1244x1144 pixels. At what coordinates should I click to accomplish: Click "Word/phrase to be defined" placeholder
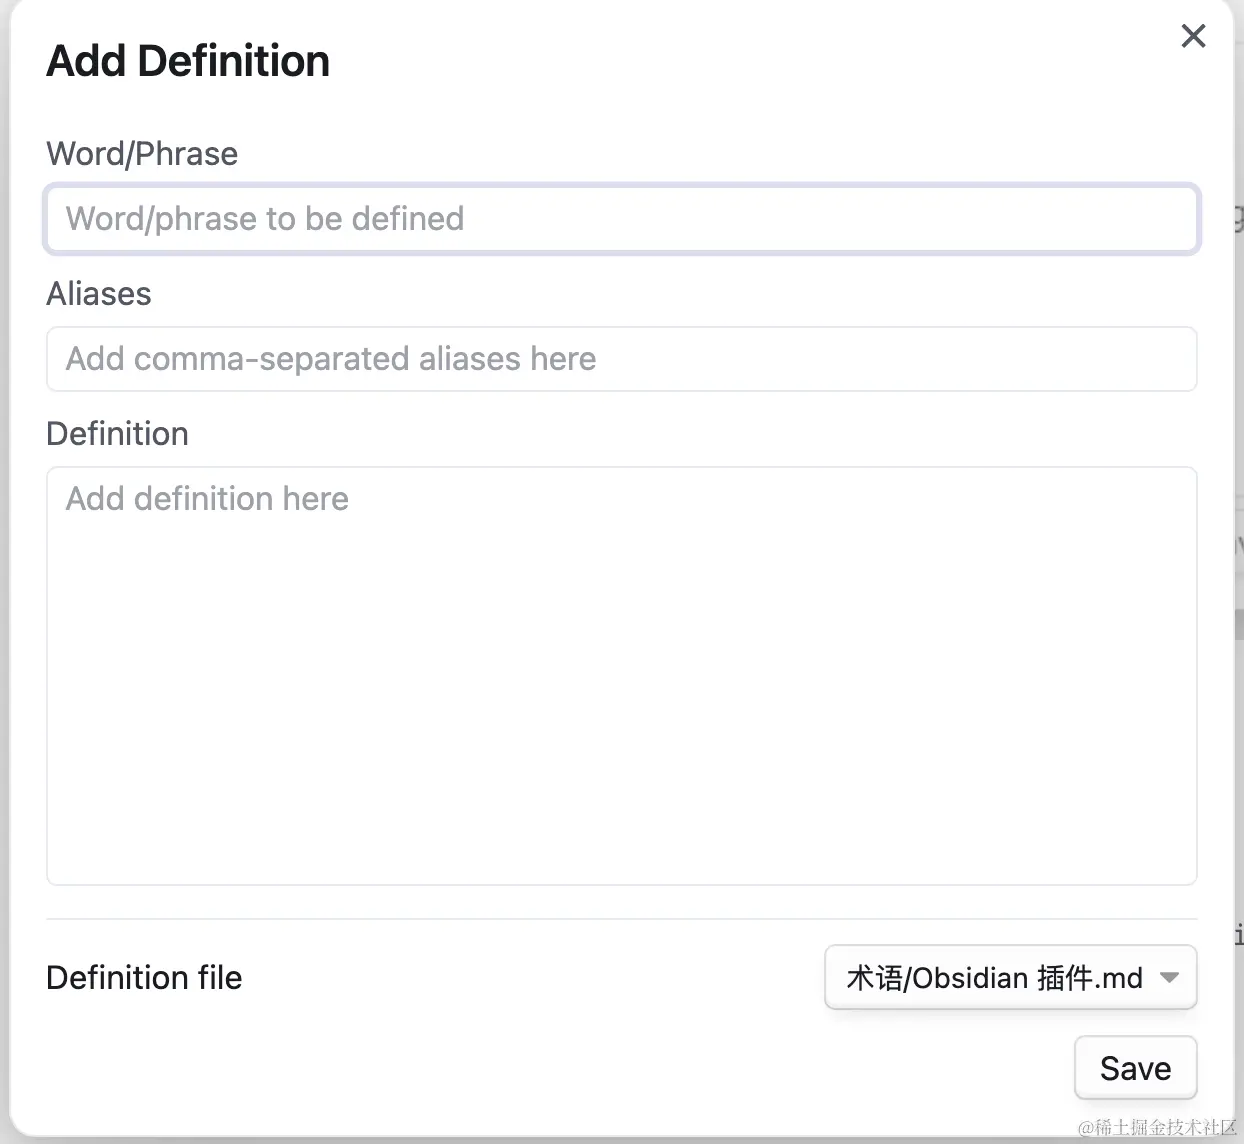pyautogui.click(x=265, y=219)
